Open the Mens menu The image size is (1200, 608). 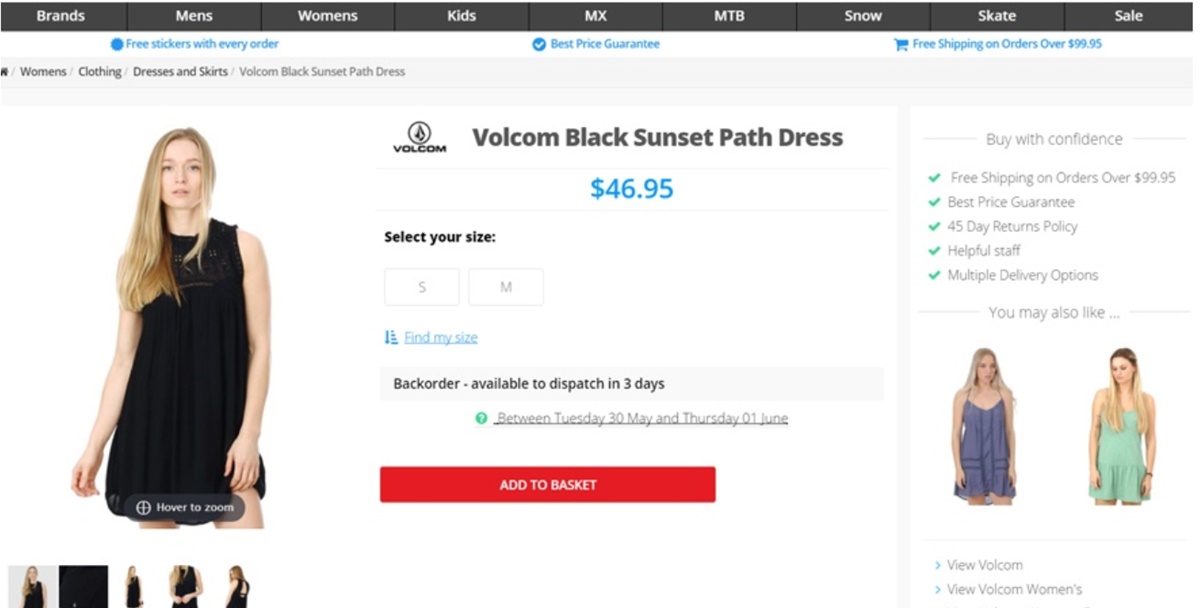pyautogui.click(x=194, y=16)
